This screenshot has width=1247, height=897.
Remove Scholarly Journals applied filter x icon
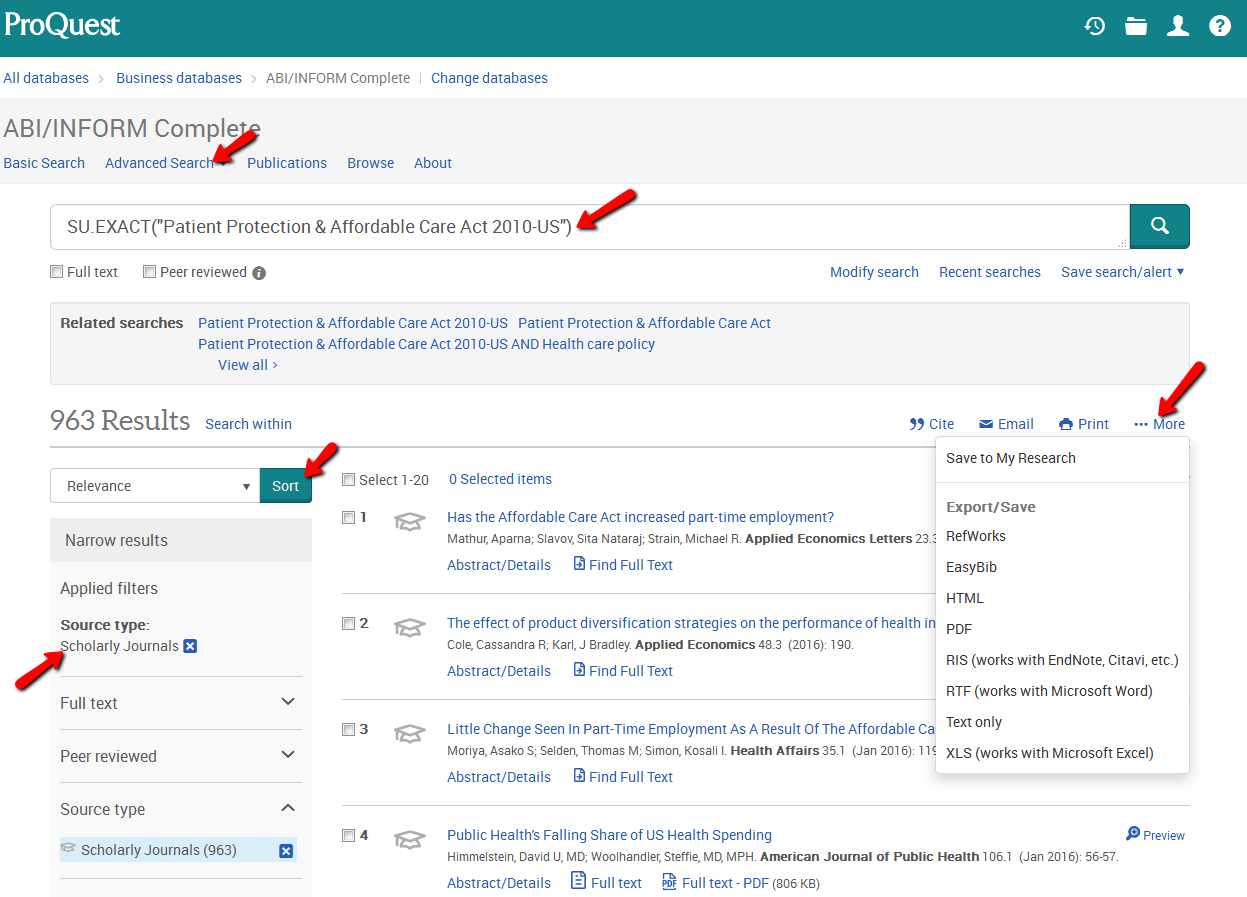[x=190, y=646]
